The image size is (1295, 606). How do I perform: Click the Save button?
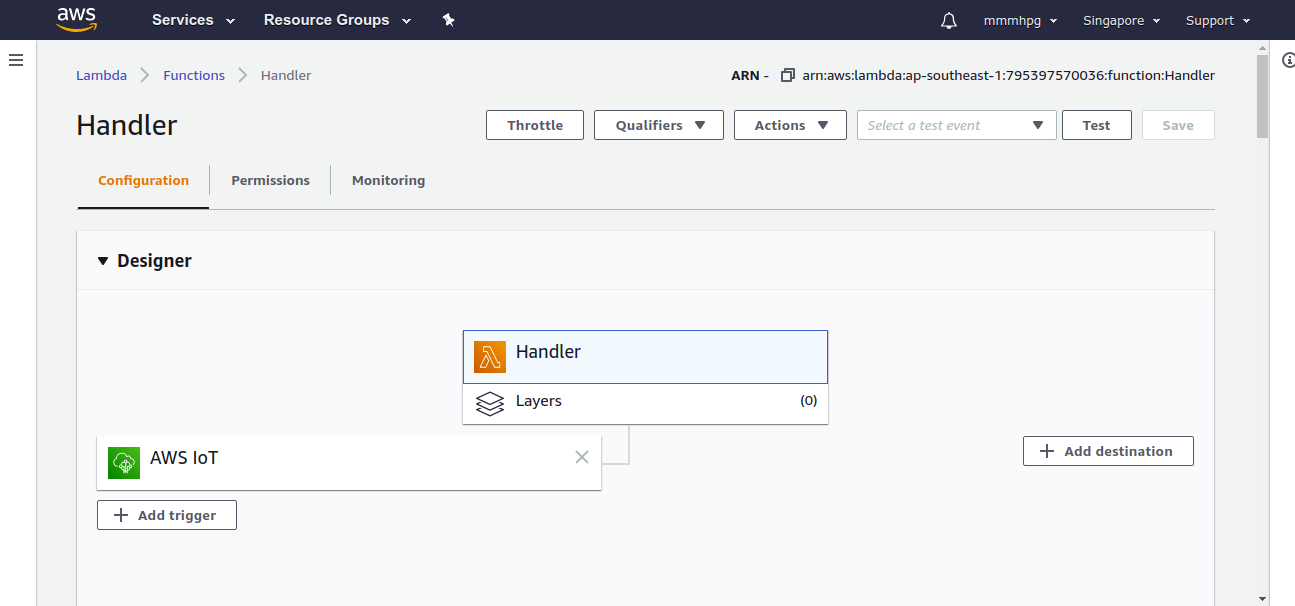point(1178,125)
